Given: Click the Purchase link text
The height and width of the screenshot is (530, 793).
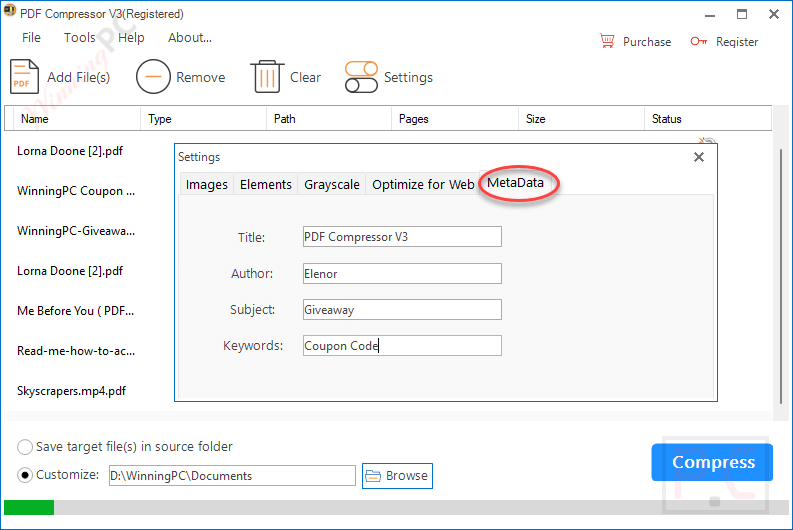Looking at the screenshot, I should pos(647,42).
